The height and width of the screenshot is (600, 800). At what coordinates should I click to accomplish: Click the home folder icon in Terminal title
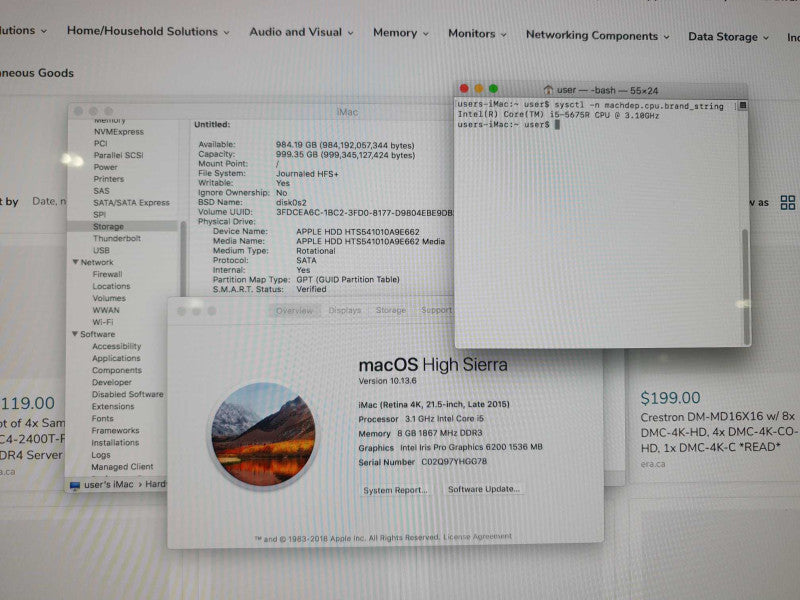click(x=548, y=90)
